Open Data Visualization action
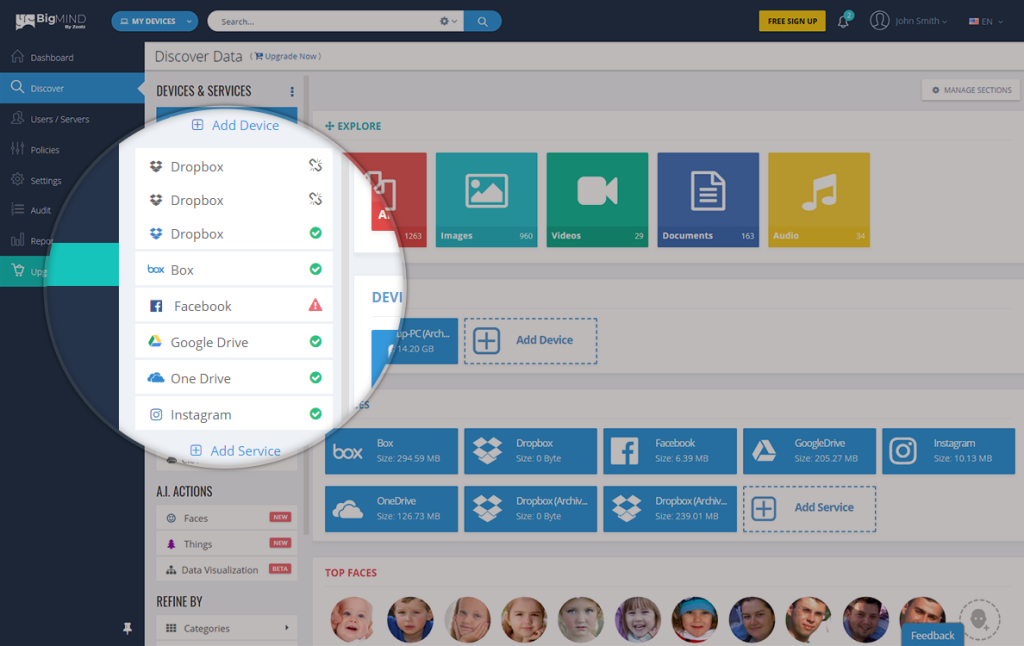This screenshot has width=1024, height=646. pyautogui.click(x=227, y=570)
